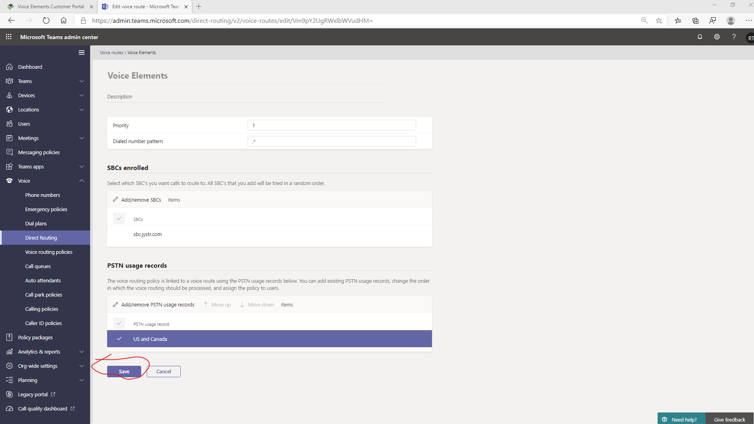Expand the Locations menu chevron
The image size is (754, 424).
pos(81,110)
